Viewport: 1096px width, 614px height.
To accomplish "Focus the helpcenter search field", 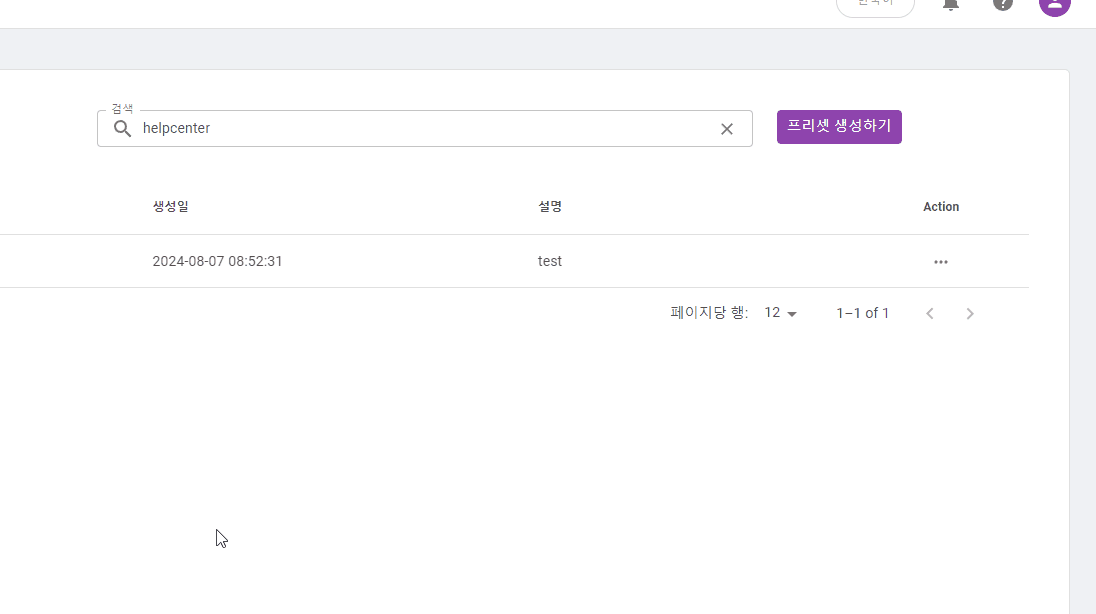I will pyautogui.click(x=425, y=129).
